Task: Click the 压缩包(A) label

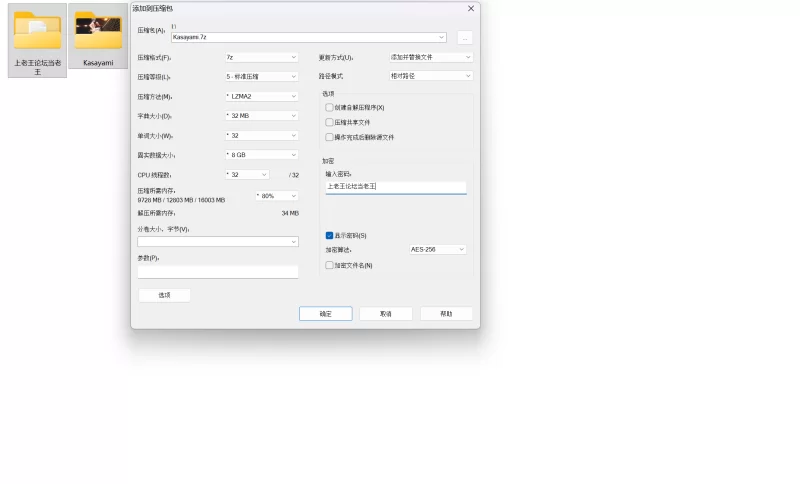Action: coord(151,31)
